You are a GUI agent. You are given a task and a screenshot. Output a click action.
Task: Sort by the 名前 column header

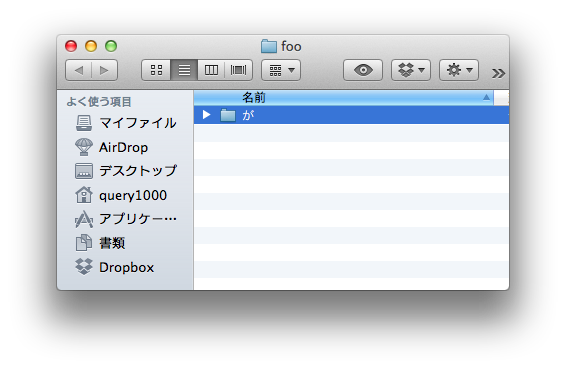[343, 97]
